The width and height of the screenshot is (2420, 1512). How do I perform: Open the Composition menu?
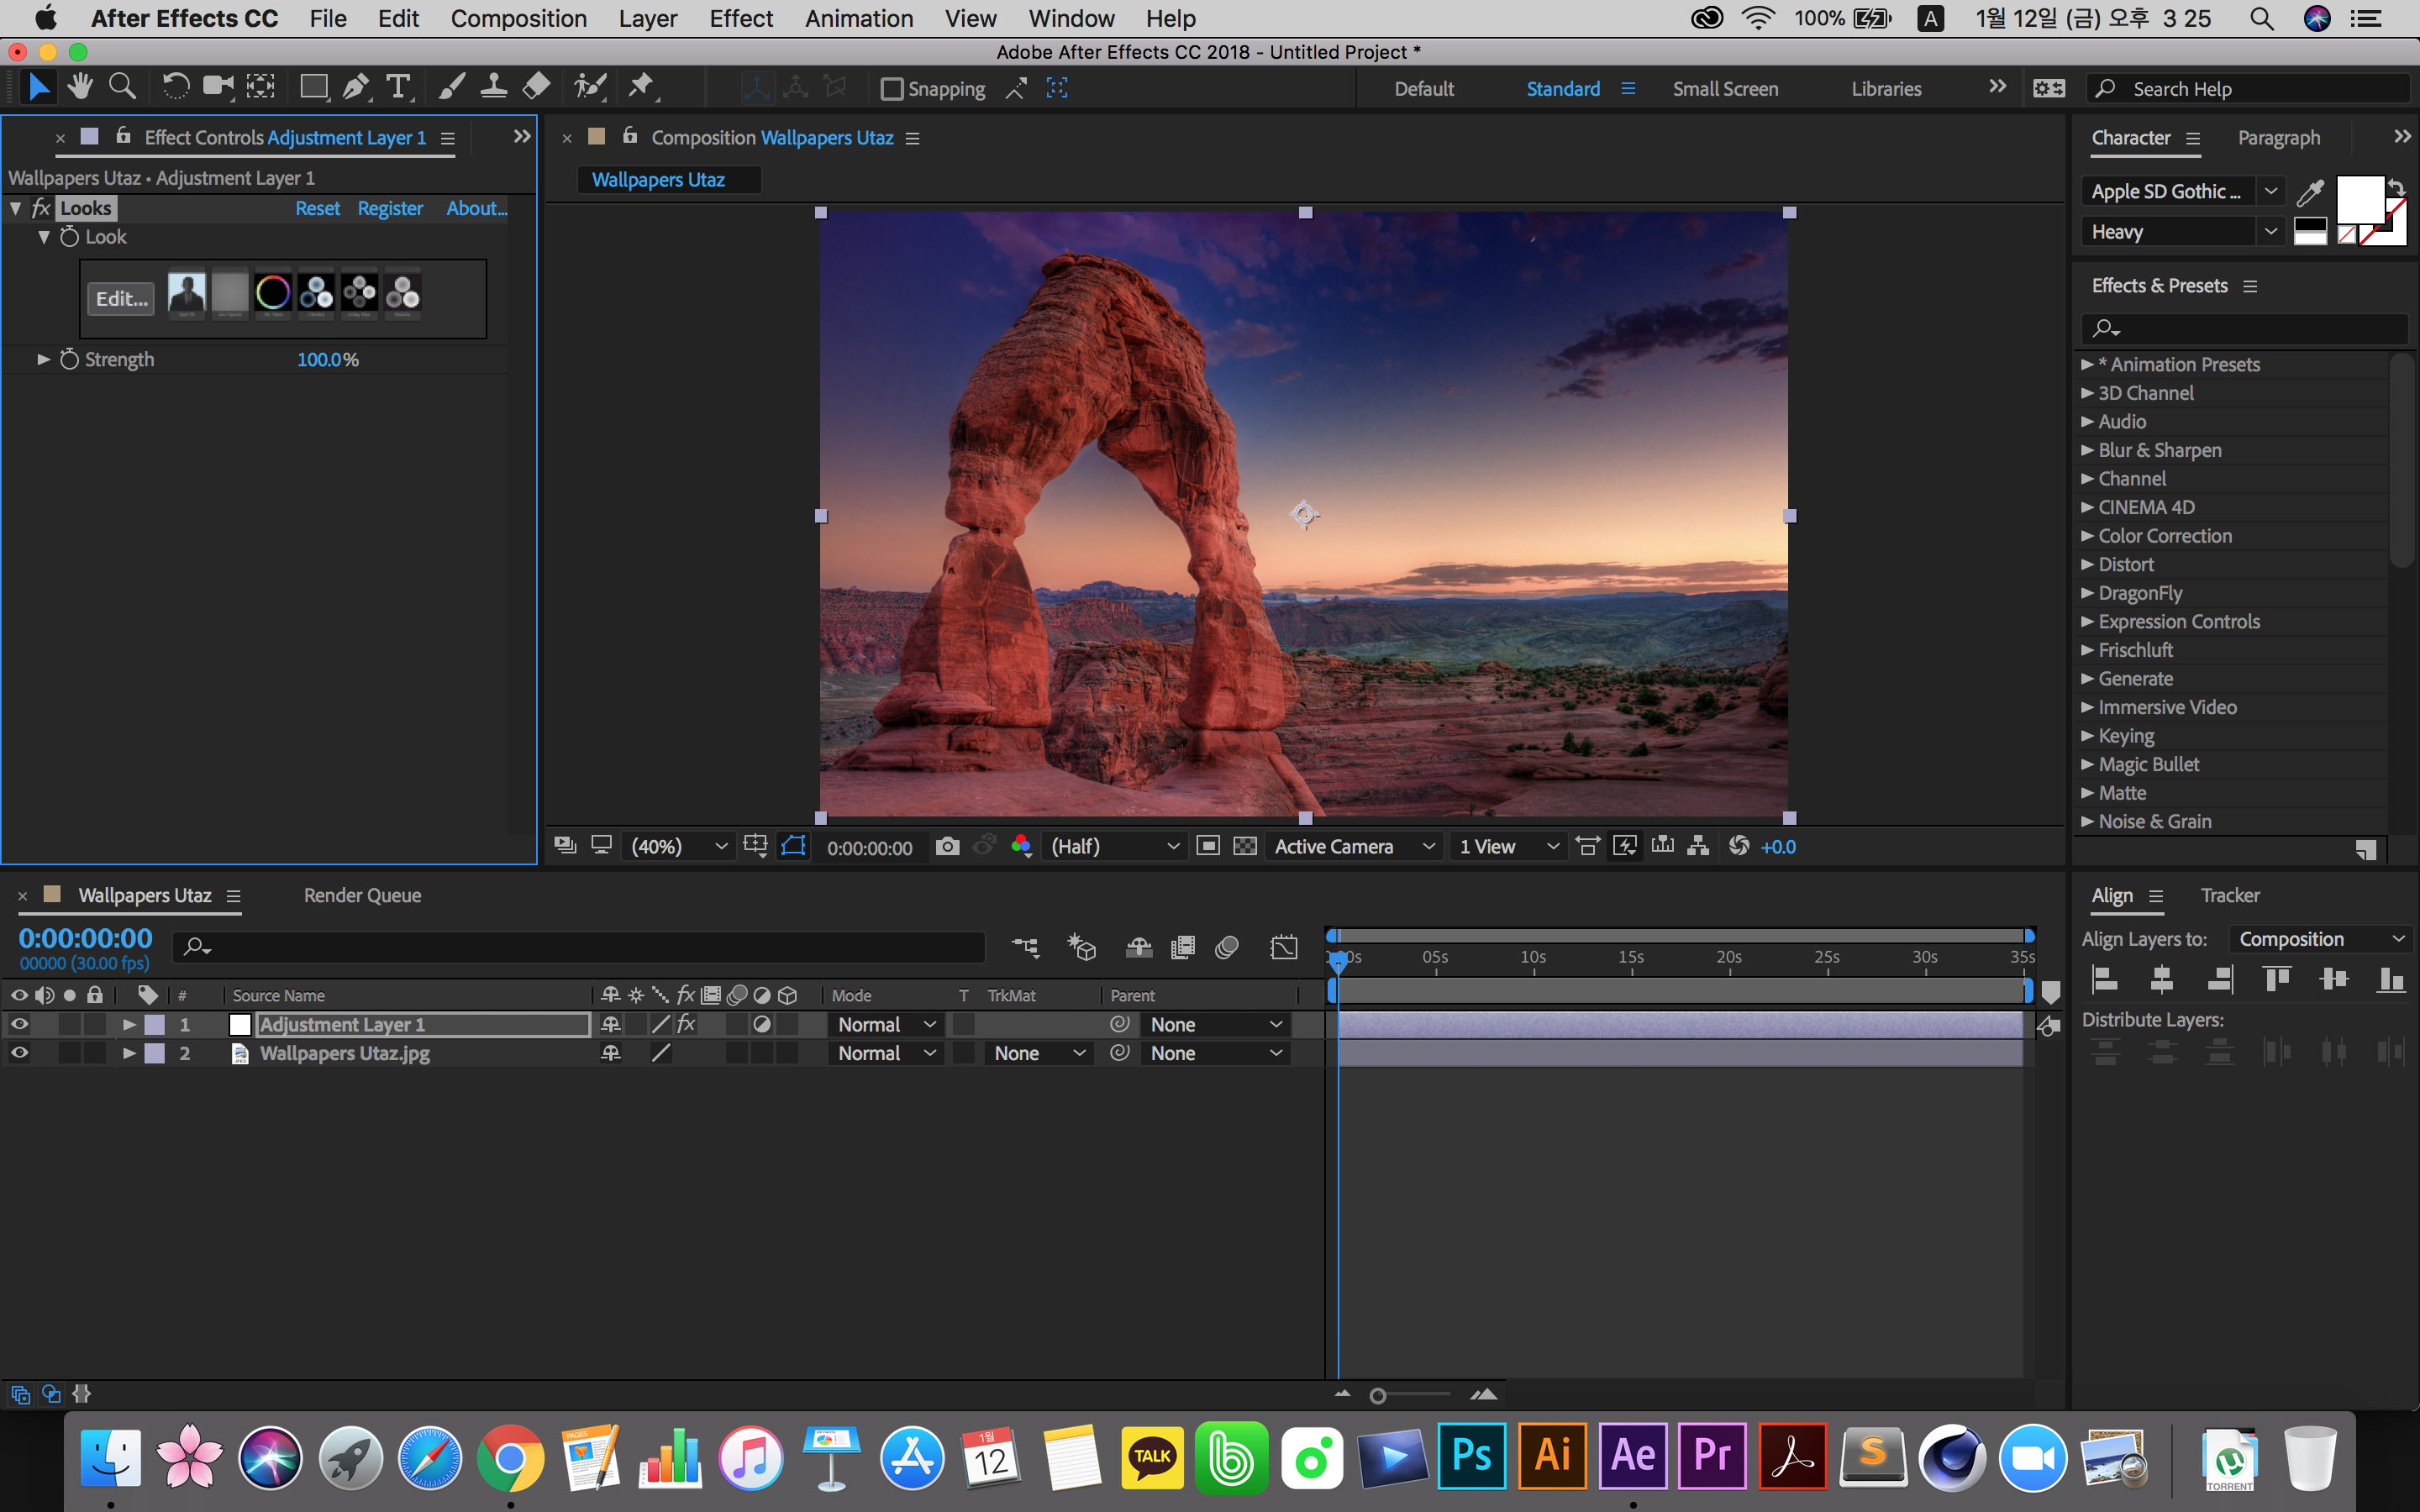click(518, 19)
